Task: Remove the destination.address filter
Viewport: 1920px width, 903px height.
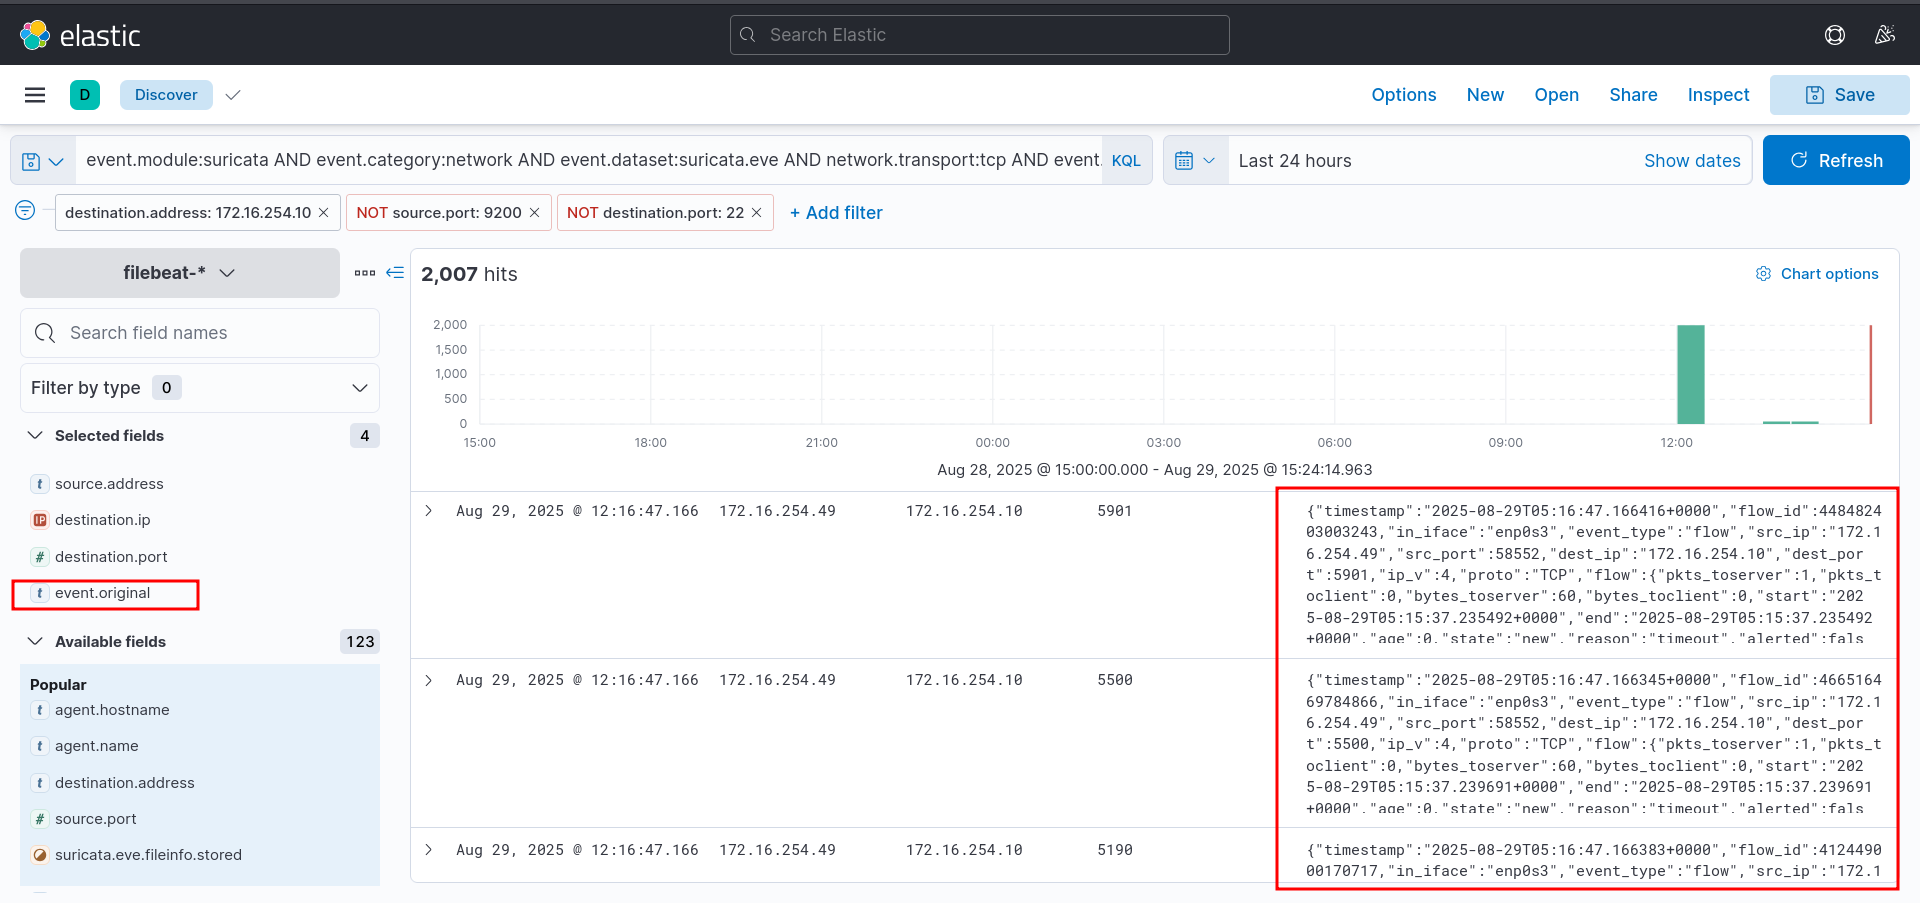Action: [x=323, y=213]
